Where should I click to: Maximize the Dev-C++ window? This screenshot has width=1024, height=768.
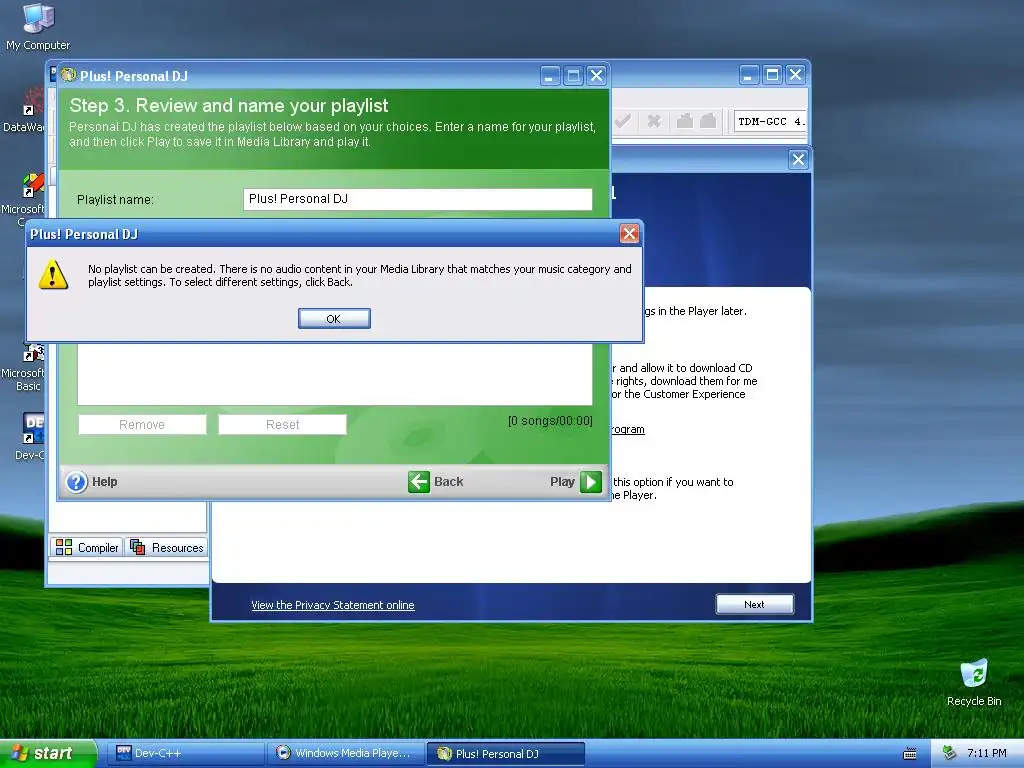click(x=772, y=75)
